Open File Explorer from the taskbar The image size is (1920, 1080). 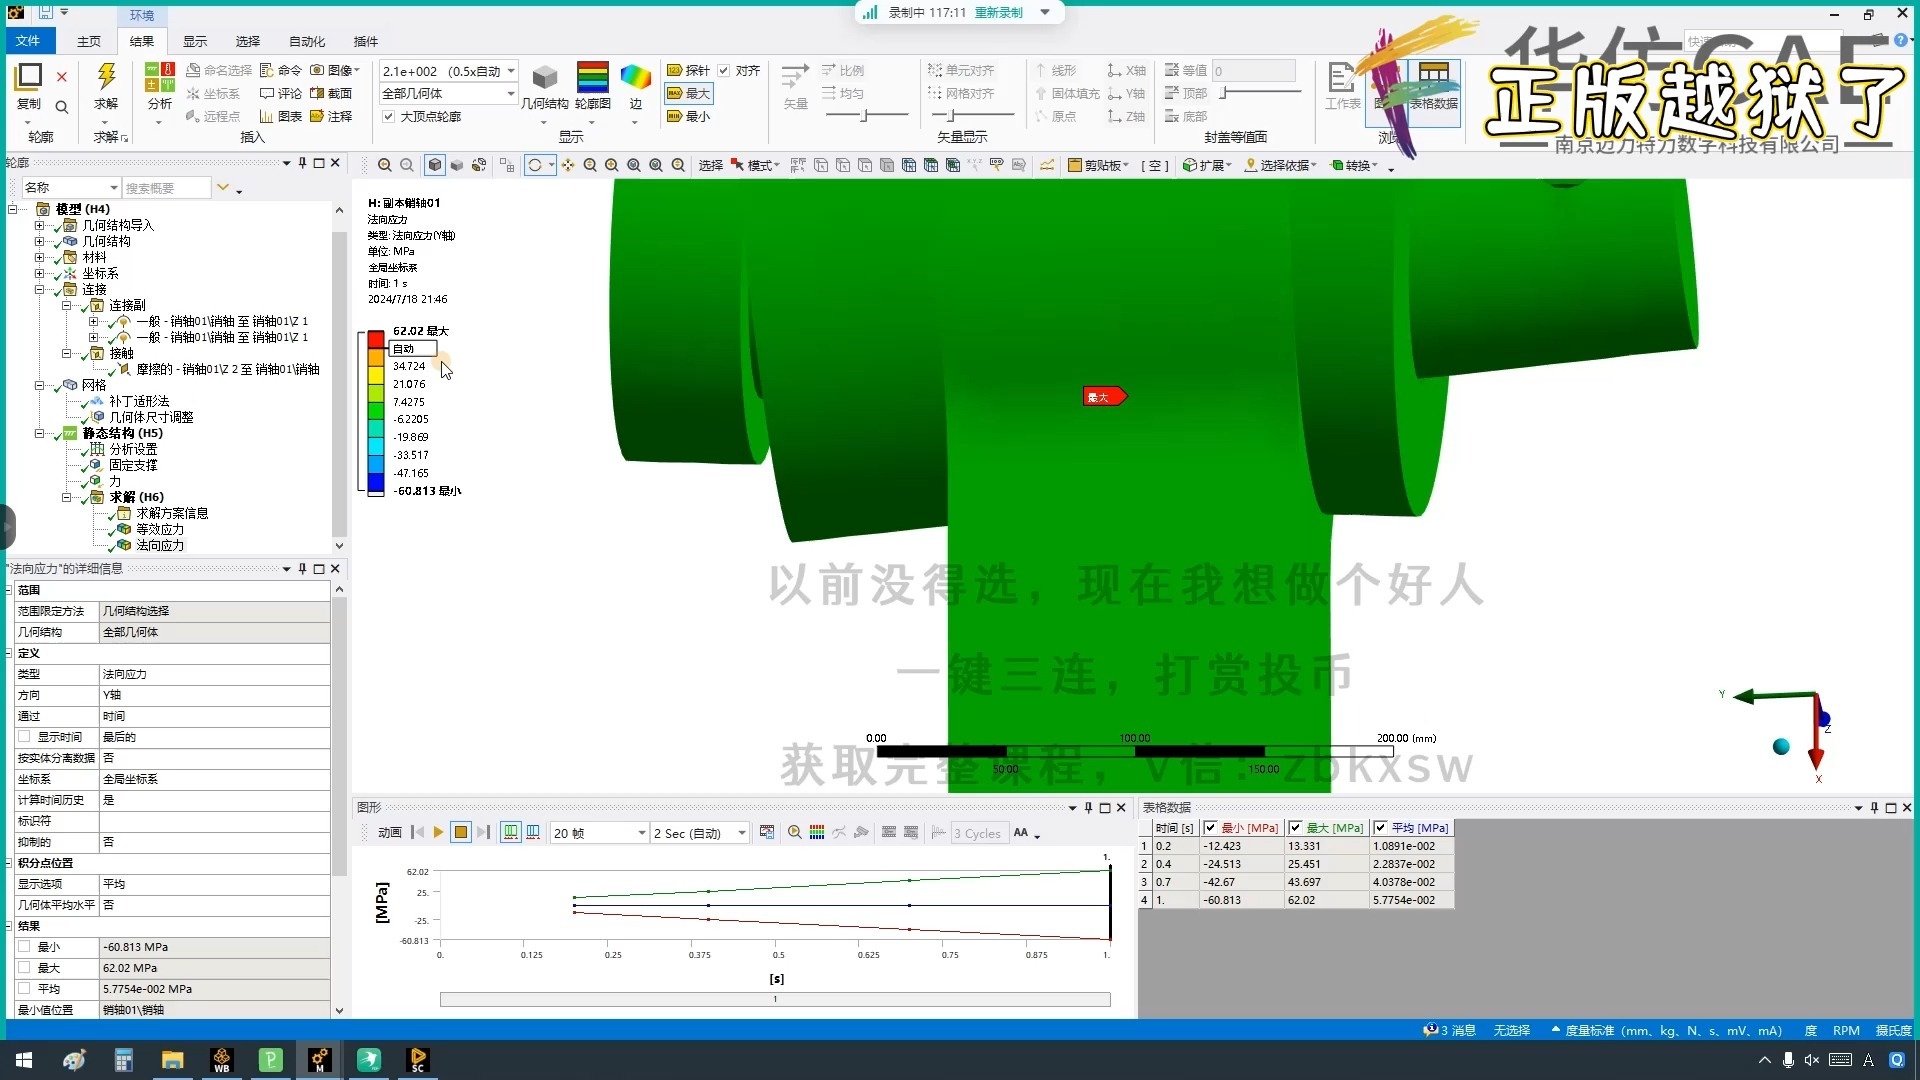(x=172, y=1060)
